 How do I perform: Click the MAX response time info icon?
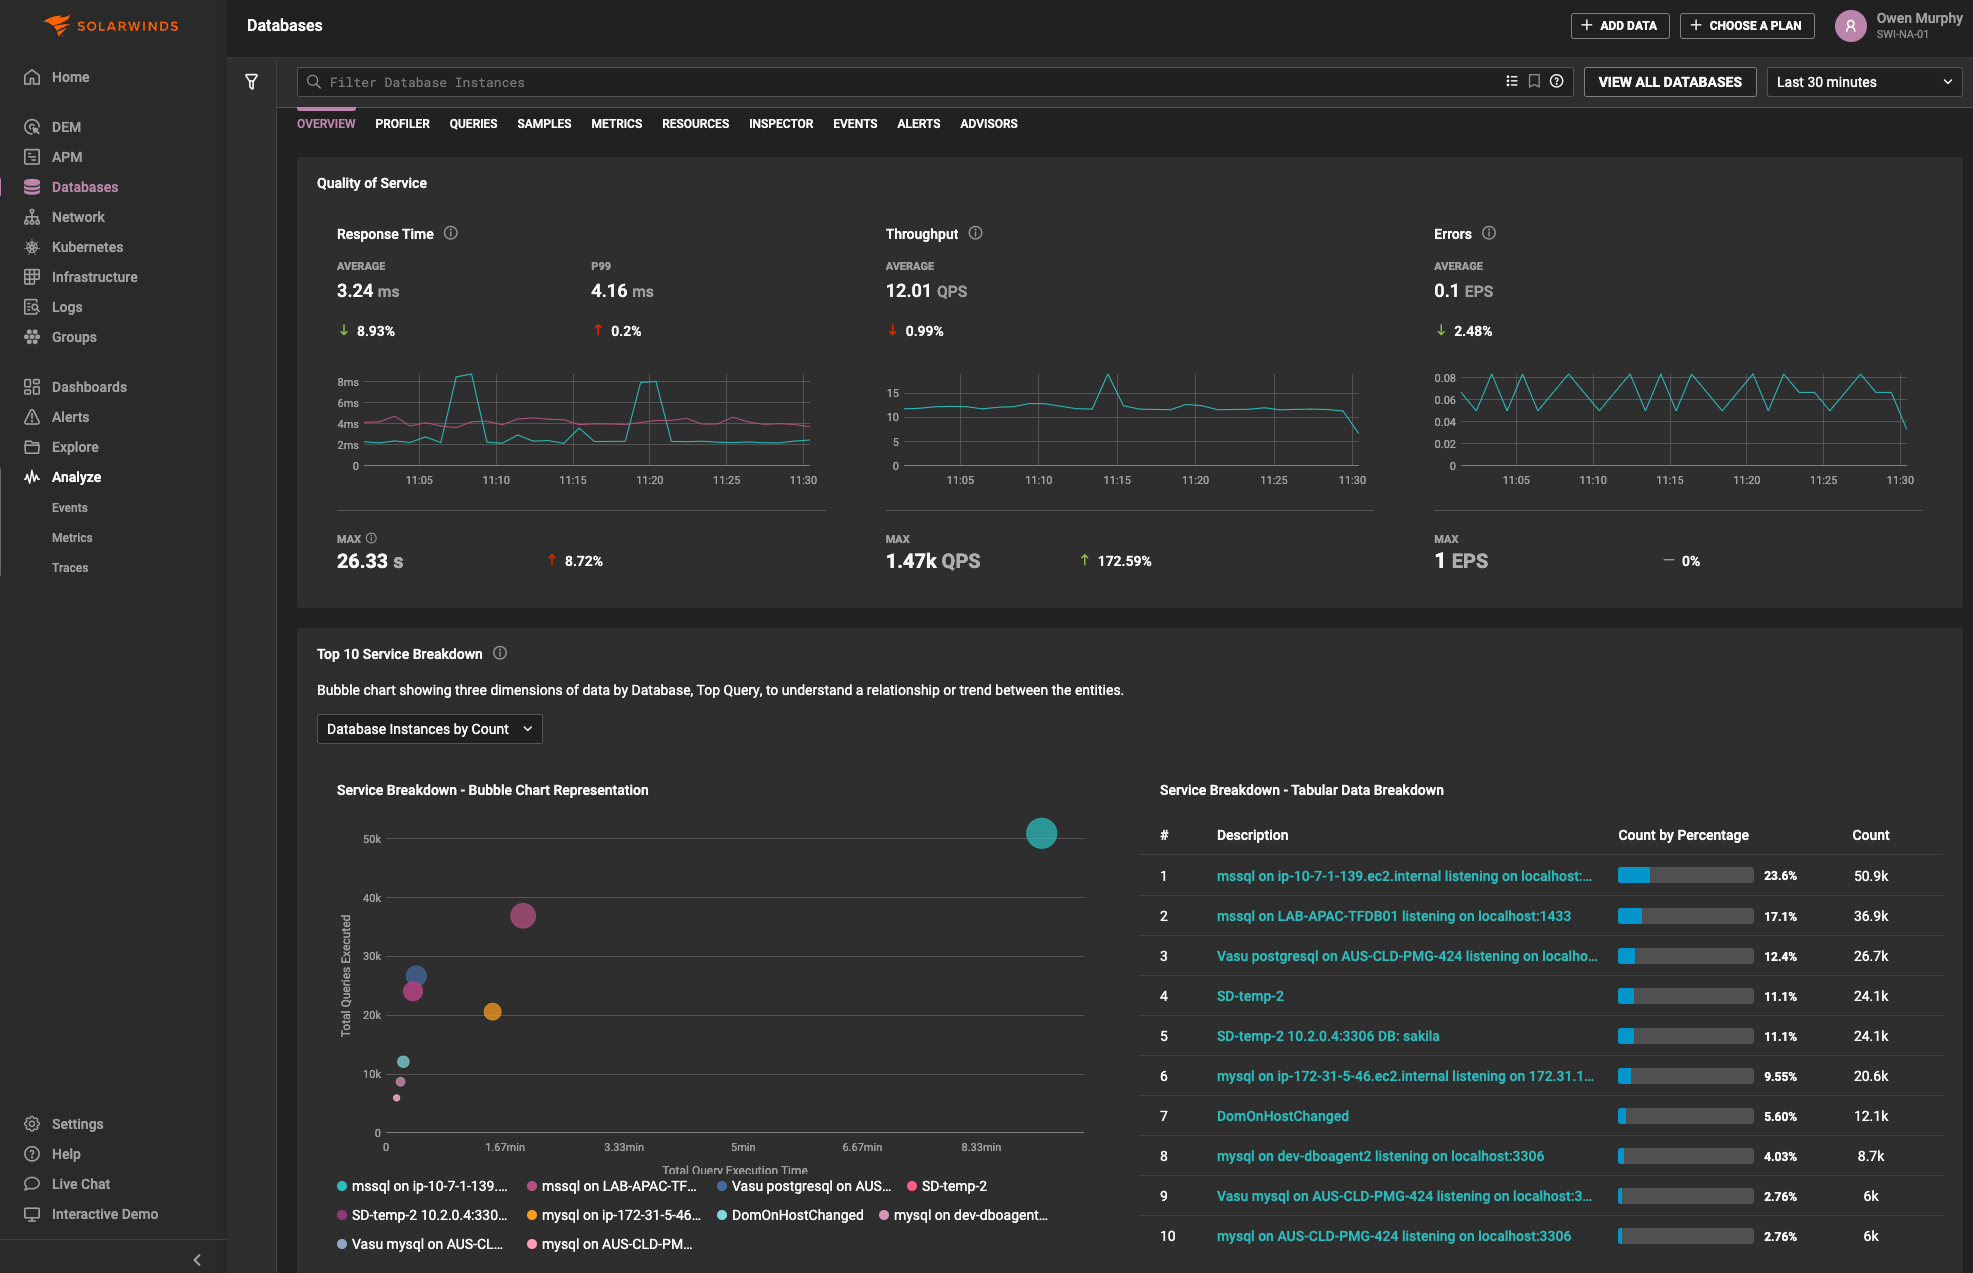coord(372,538)
